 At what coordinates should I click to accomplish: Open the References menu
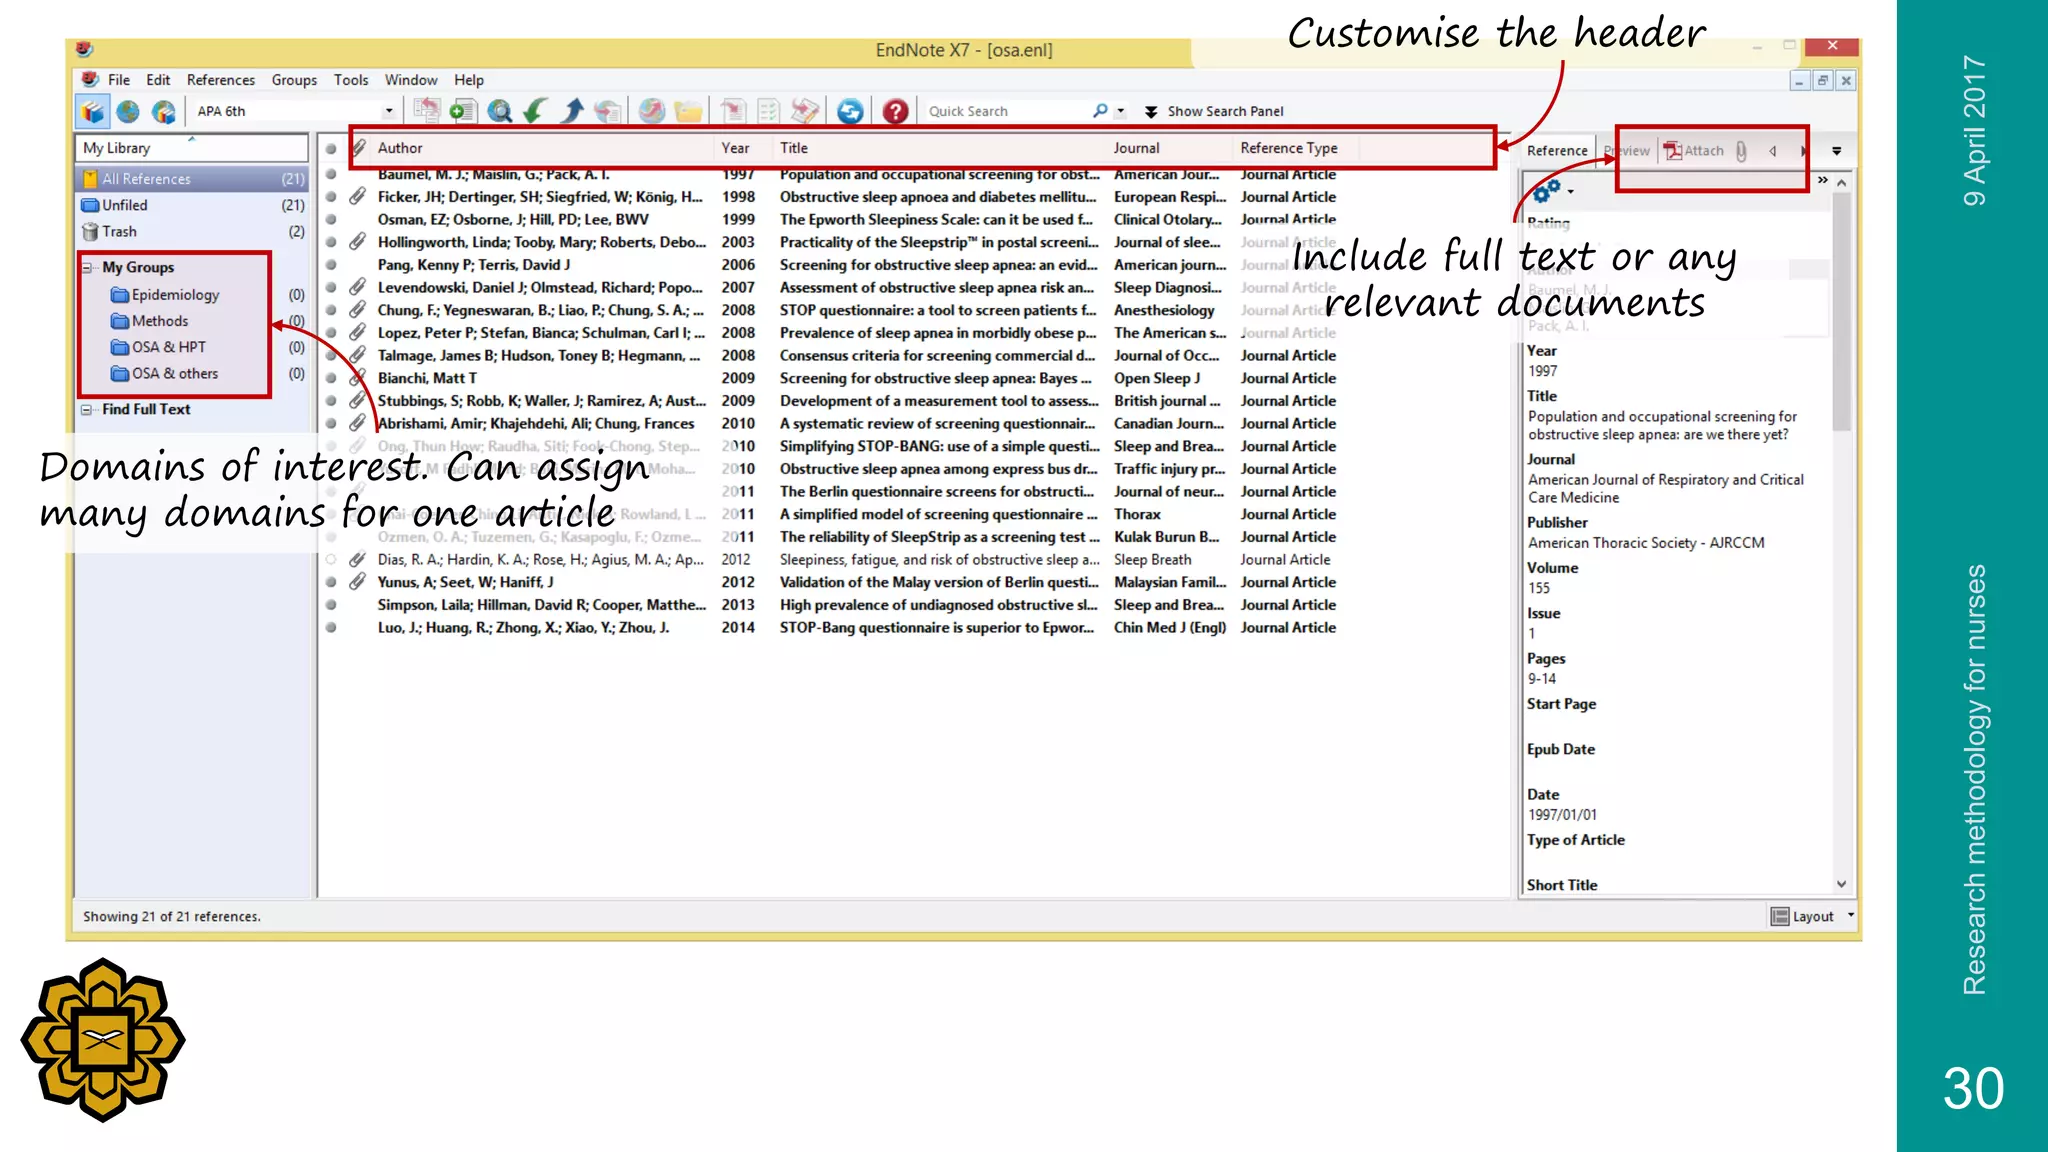220,80
